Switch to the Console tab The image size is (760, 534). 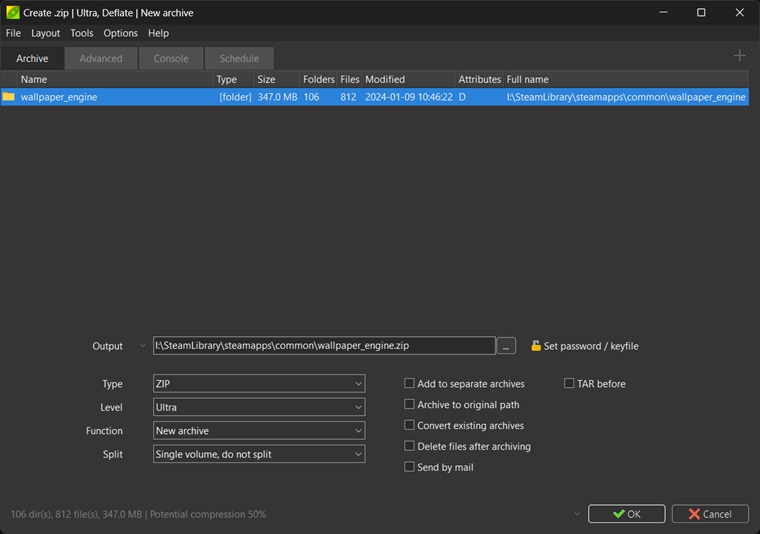pos(171,59)
